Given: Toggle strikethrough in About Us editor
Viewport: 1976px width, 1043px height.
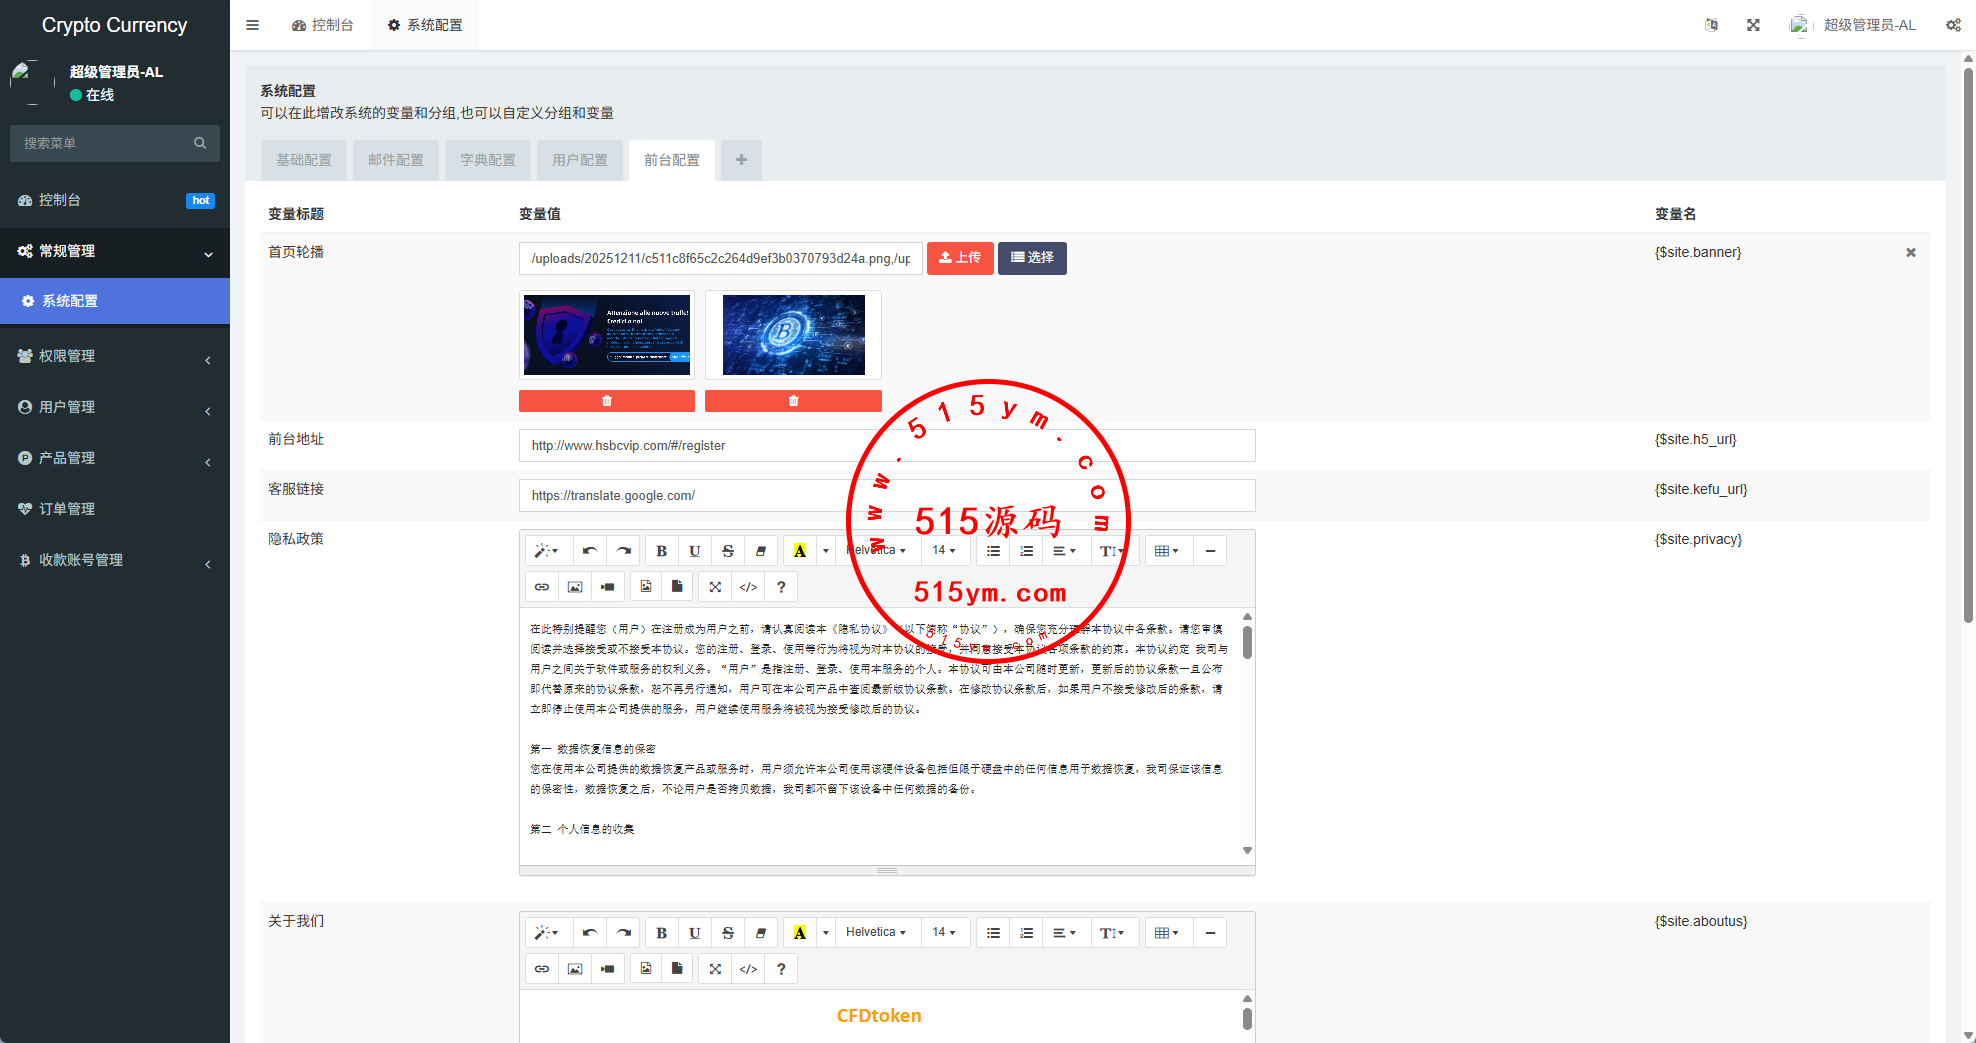Looking at the screenshot, I should (728, 933).
